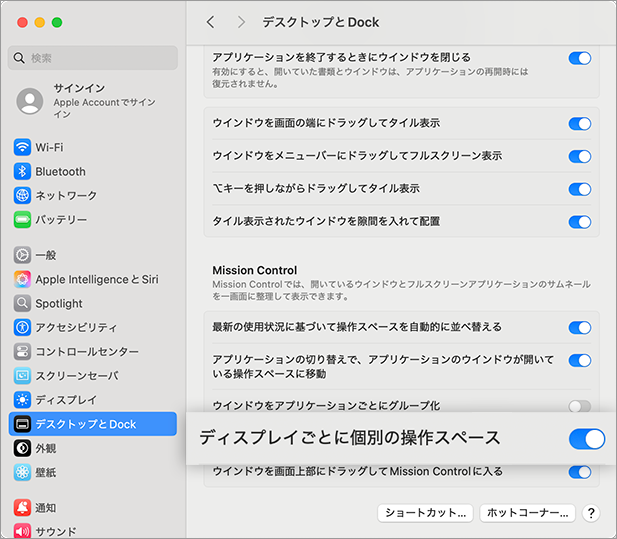Viewport: 617px width, 539px height.
Task: Enable ウインドウをアプリケーションごとにグループ化 switch
Action: [x=580, y=406]
